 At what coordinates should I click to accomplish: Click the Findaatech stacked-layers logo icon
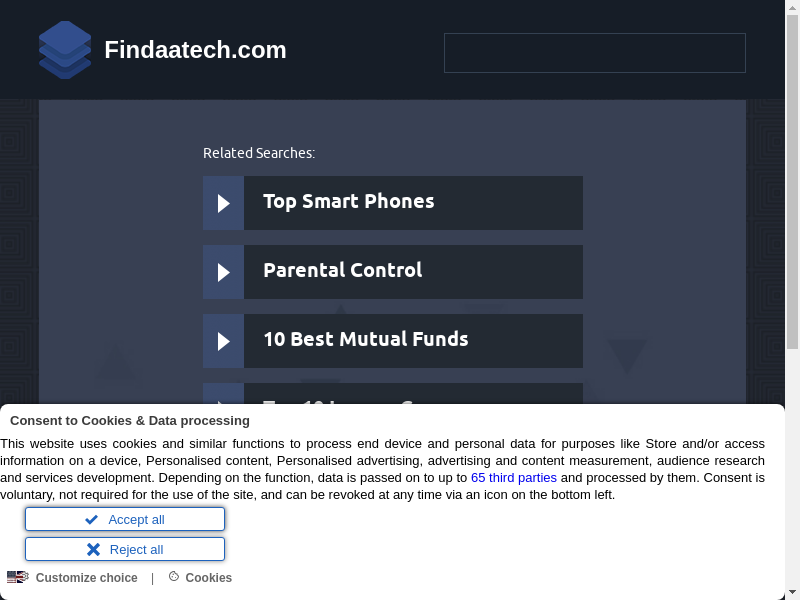65,50
